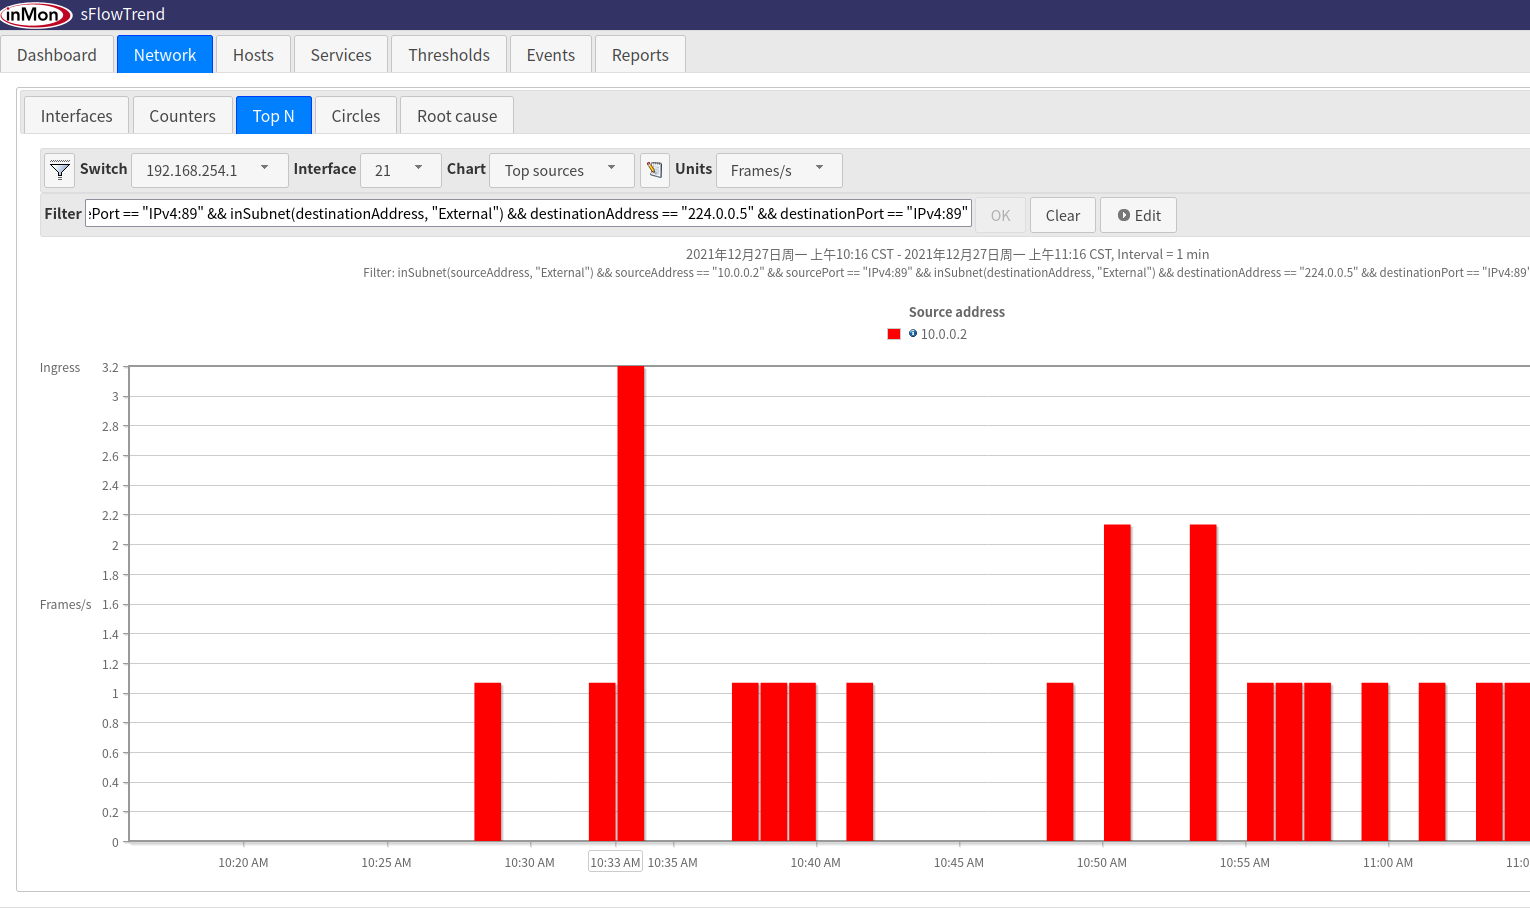Click the 10:33 AM time label marker
The image size is (1530, 908).
click(x=615, y=862)
